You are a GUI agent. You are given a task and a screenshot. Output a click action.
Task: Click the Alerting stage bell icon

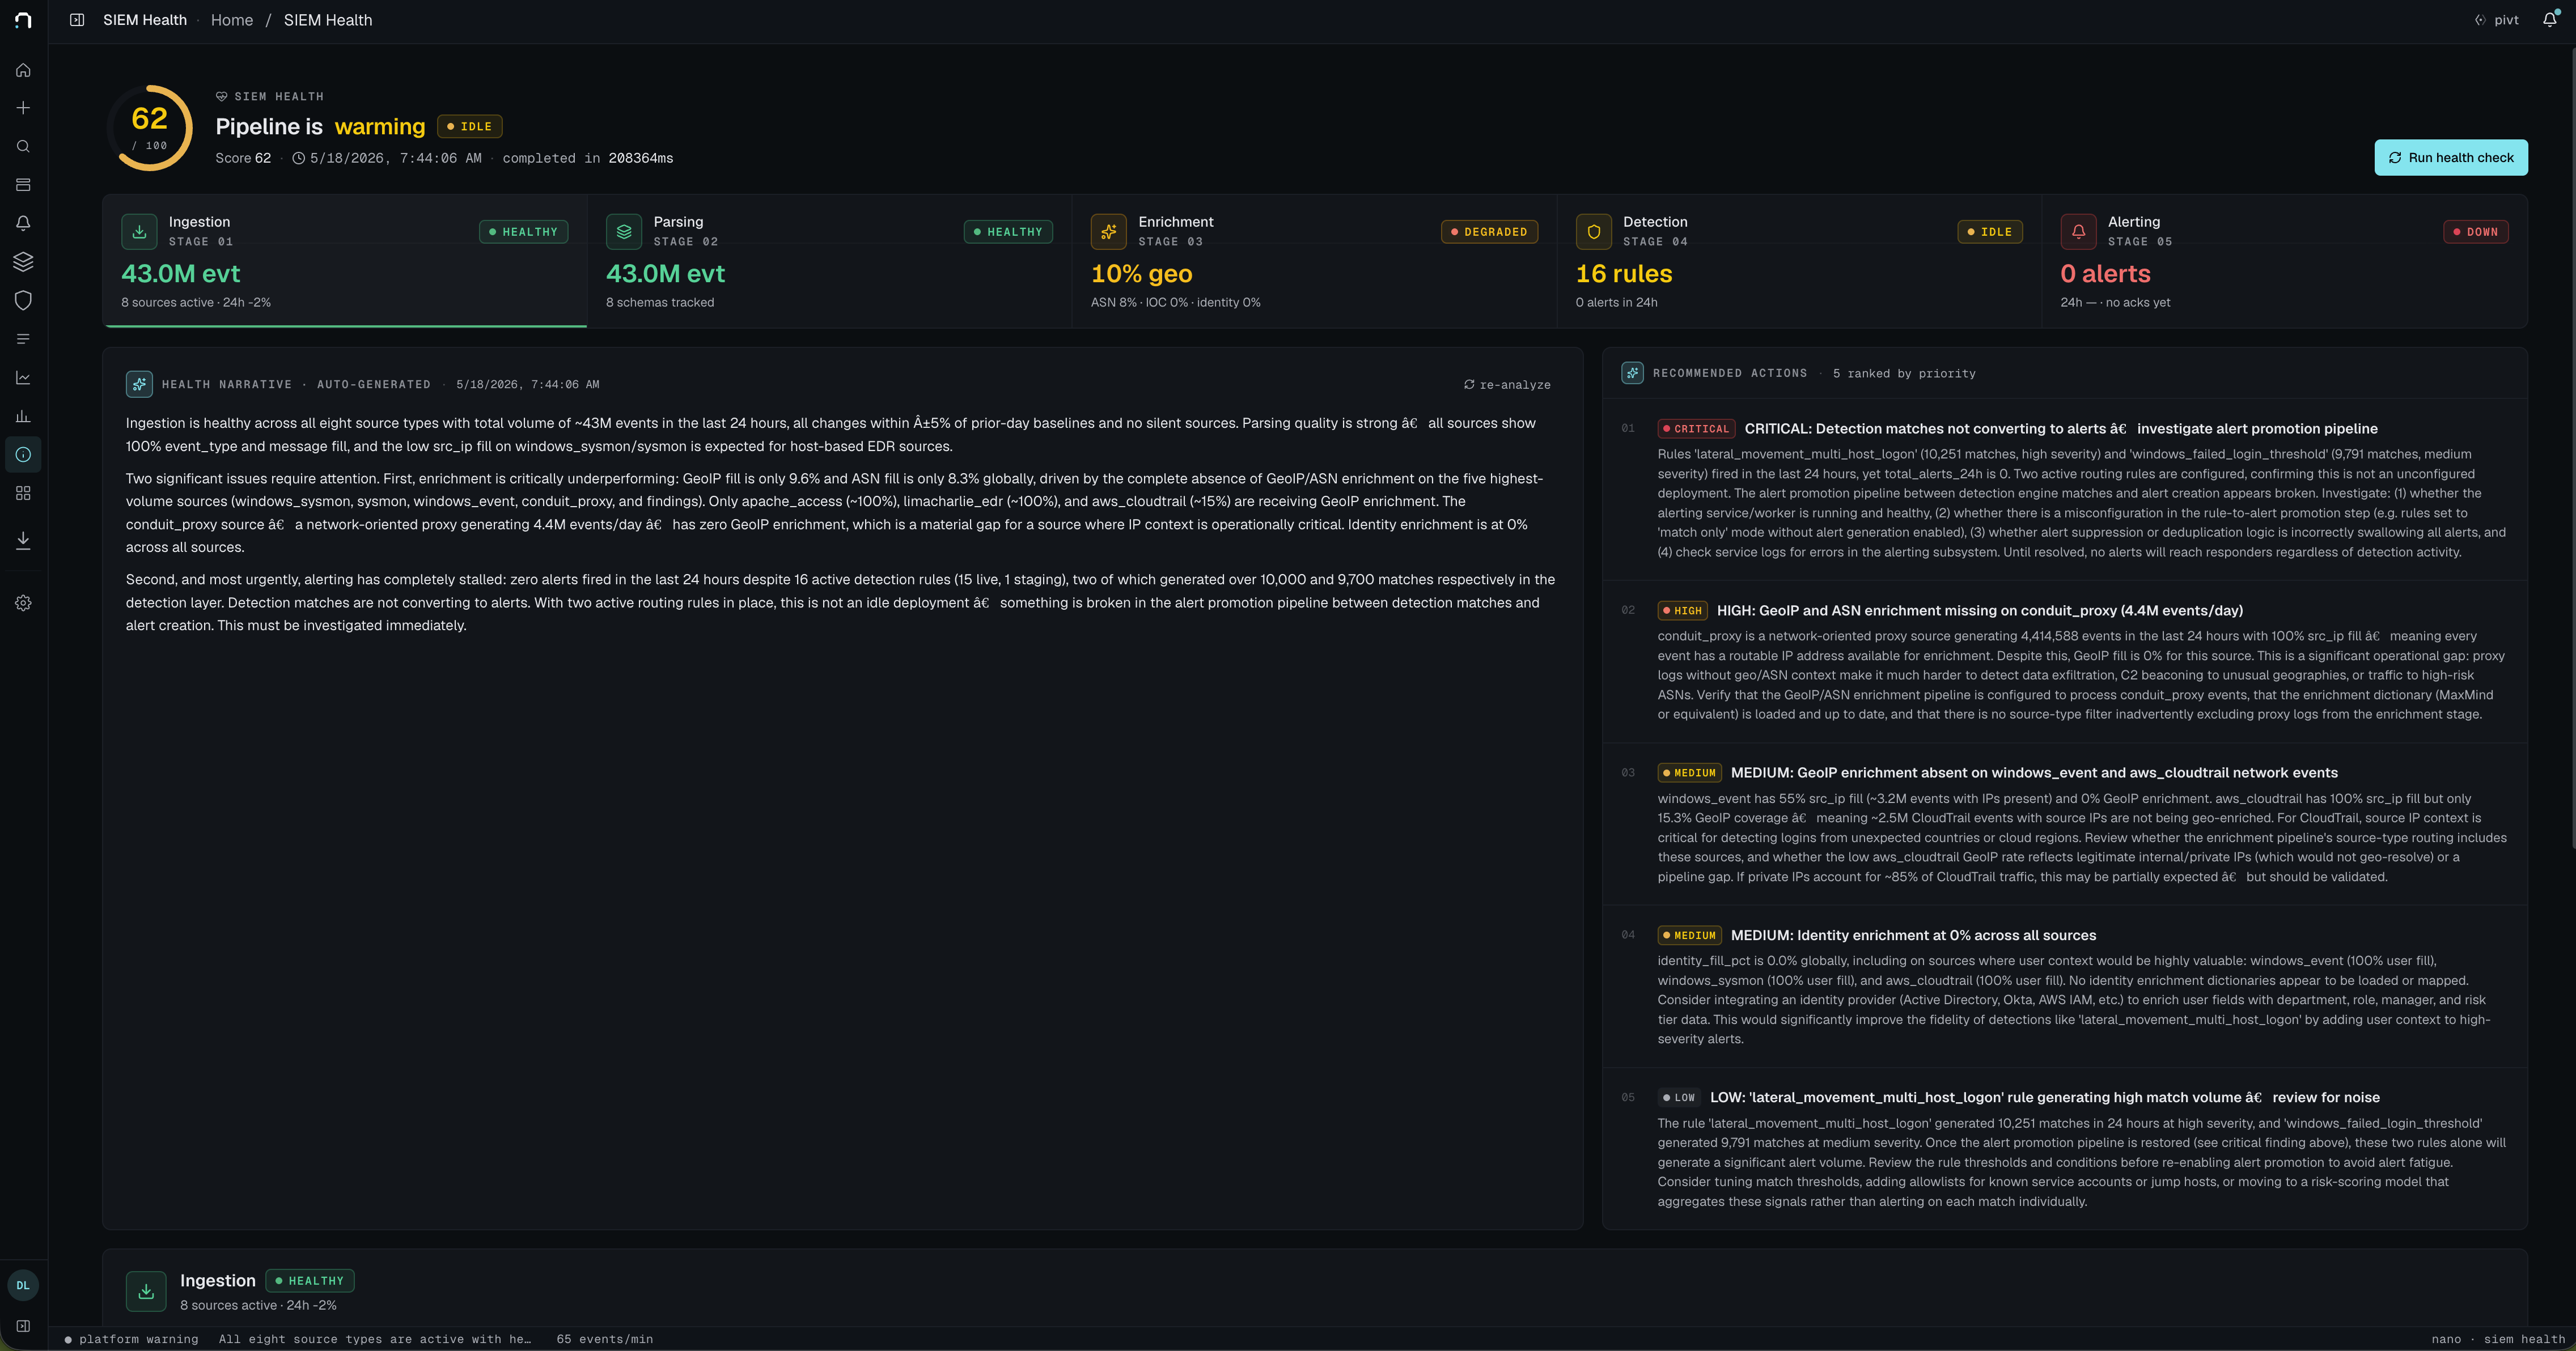pos(2078,231)
